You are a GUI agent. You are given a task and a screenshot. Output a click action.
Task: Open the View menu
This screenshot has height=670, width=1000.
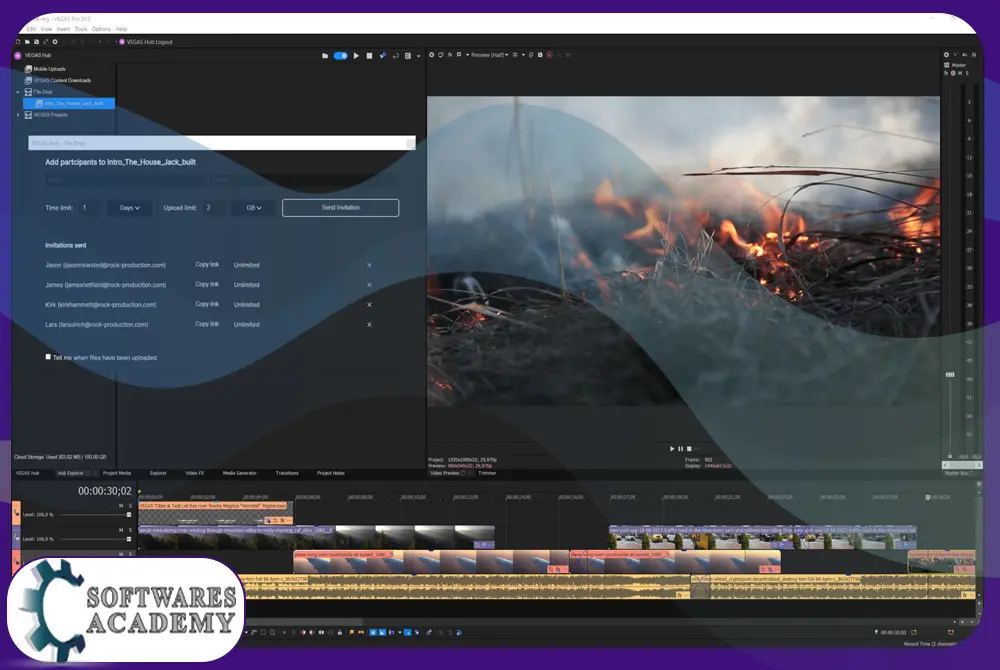47,29
